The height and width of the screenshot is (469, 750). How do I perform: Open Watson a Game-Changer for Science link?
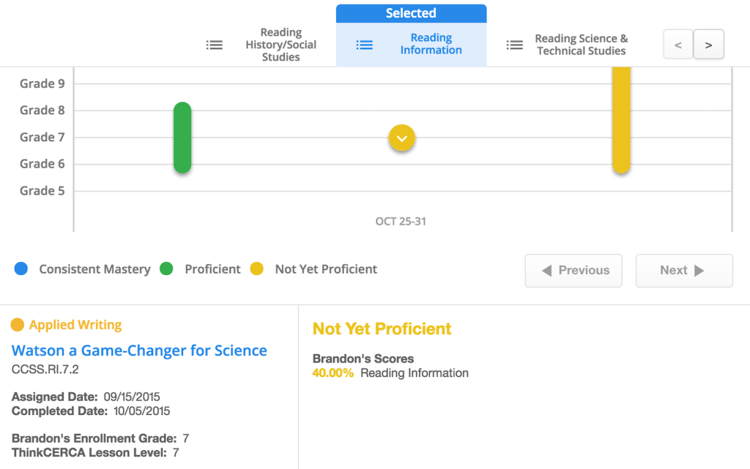[139, 350]
